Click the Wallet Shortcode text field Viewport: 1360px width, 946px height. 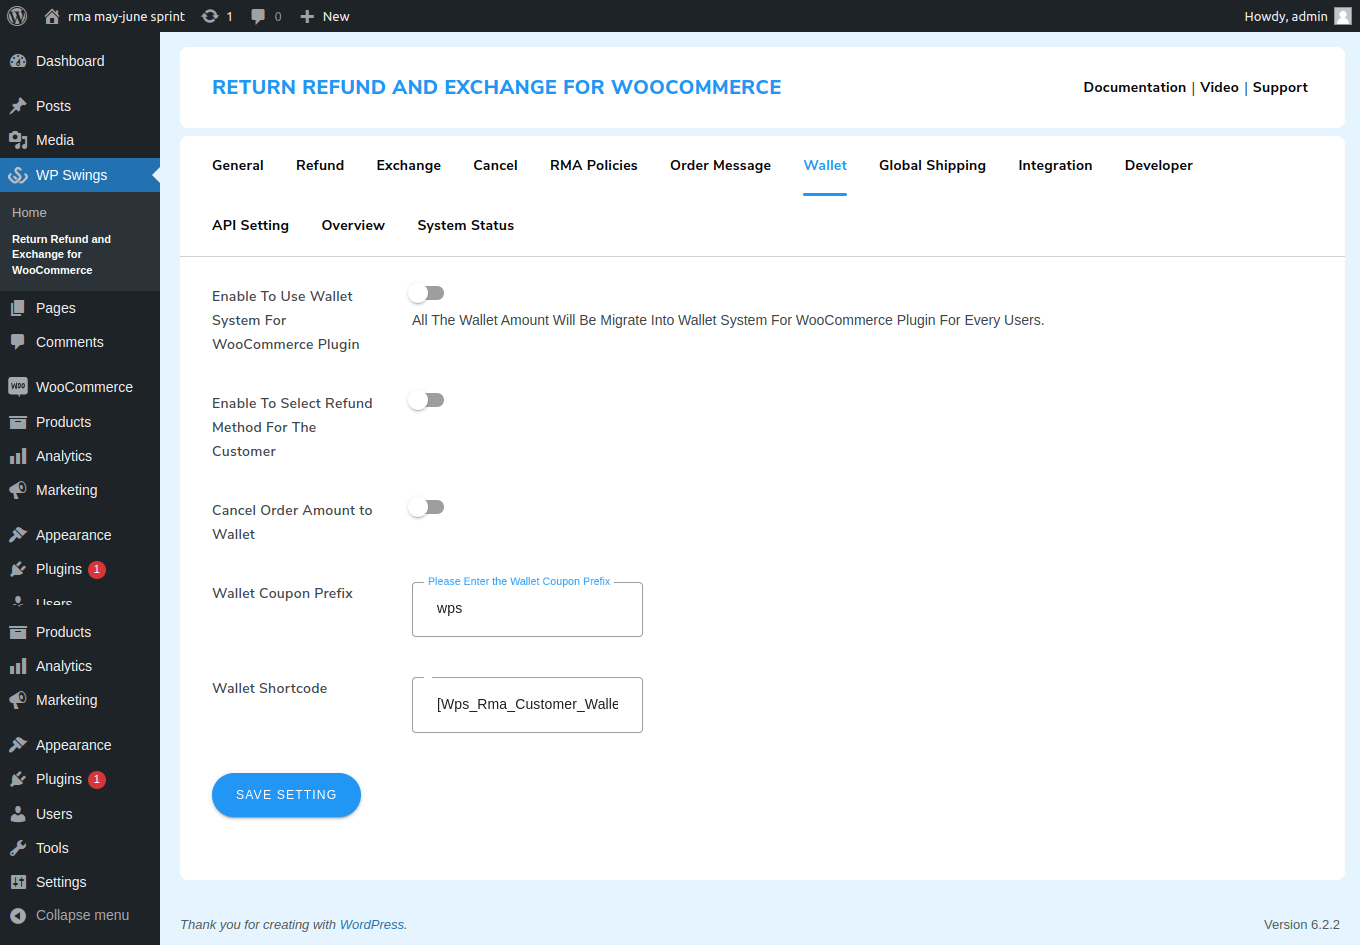click(527, 705)
